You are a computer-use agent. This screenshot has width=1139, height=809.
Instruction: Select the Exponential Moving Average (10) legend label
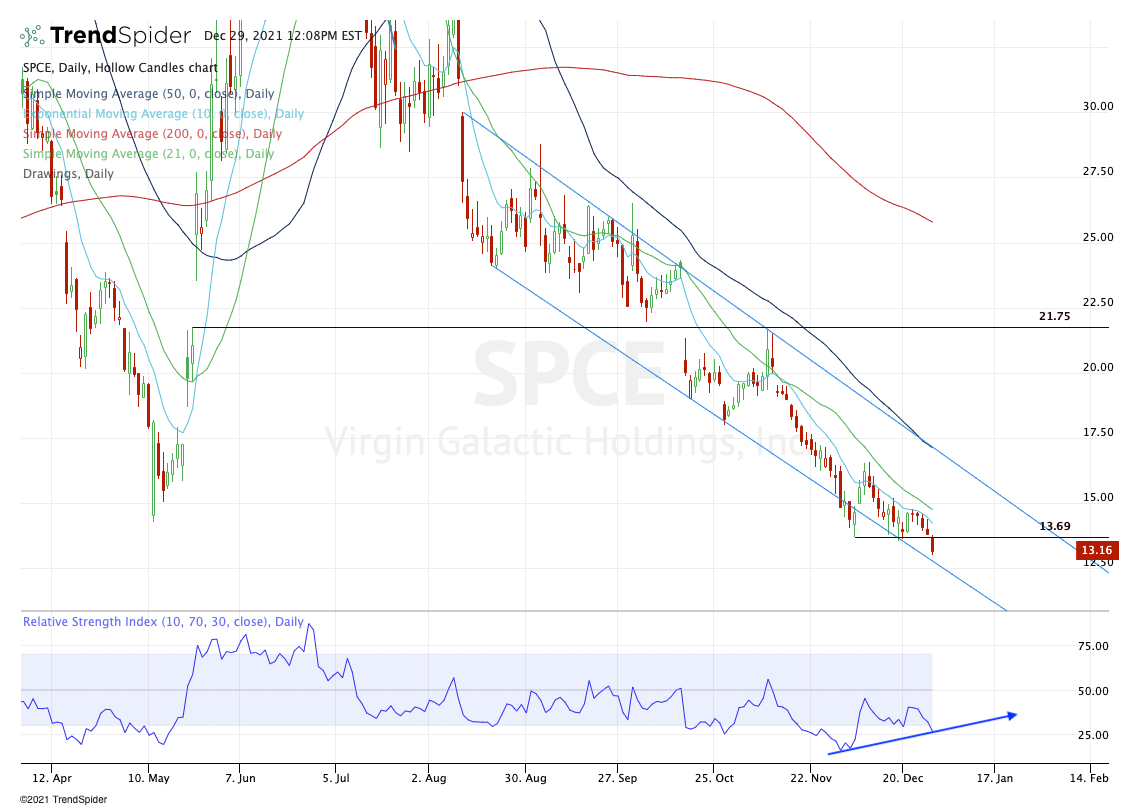tap(163, 113)
